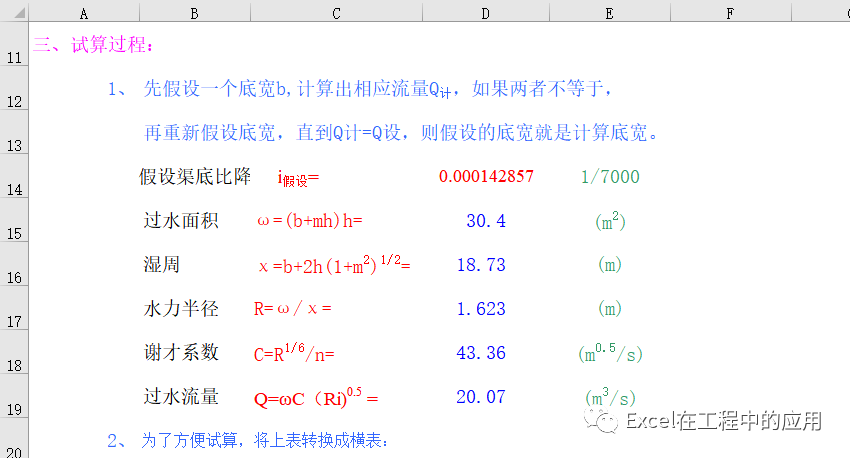Select row 16 header

click(x=14, y=264)
